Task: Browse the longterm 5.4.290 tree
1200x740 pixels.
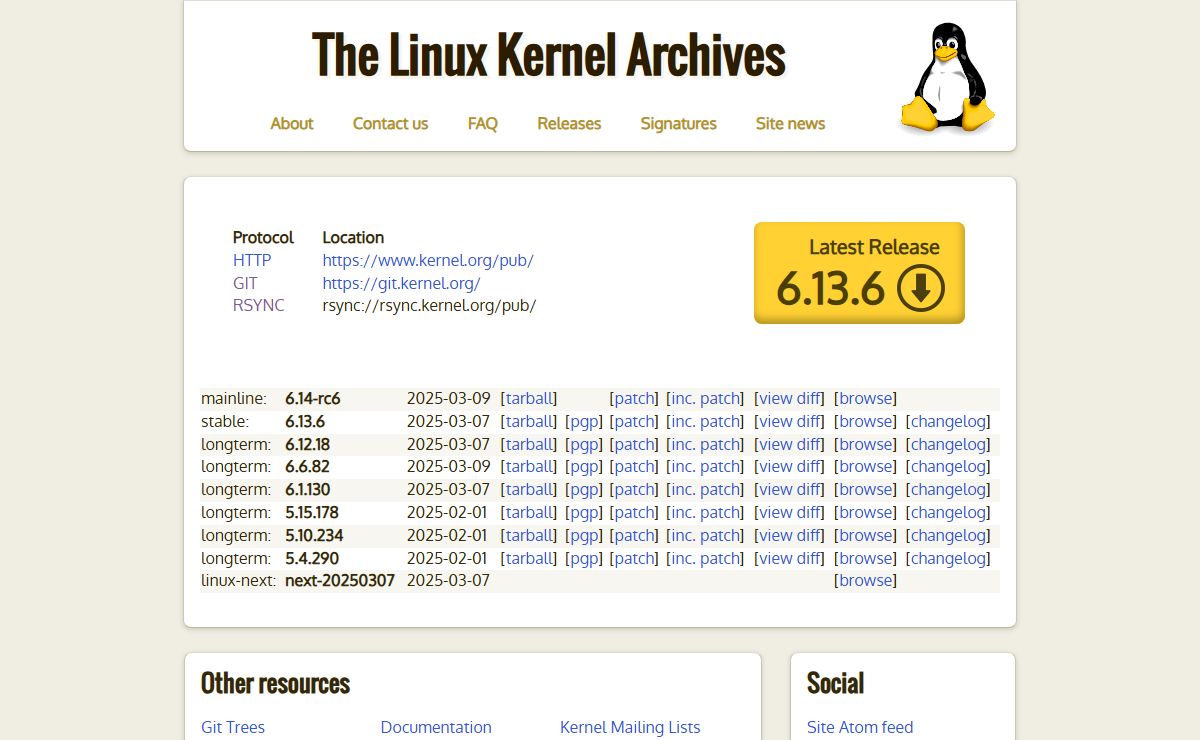Action: tap(866, 558)
